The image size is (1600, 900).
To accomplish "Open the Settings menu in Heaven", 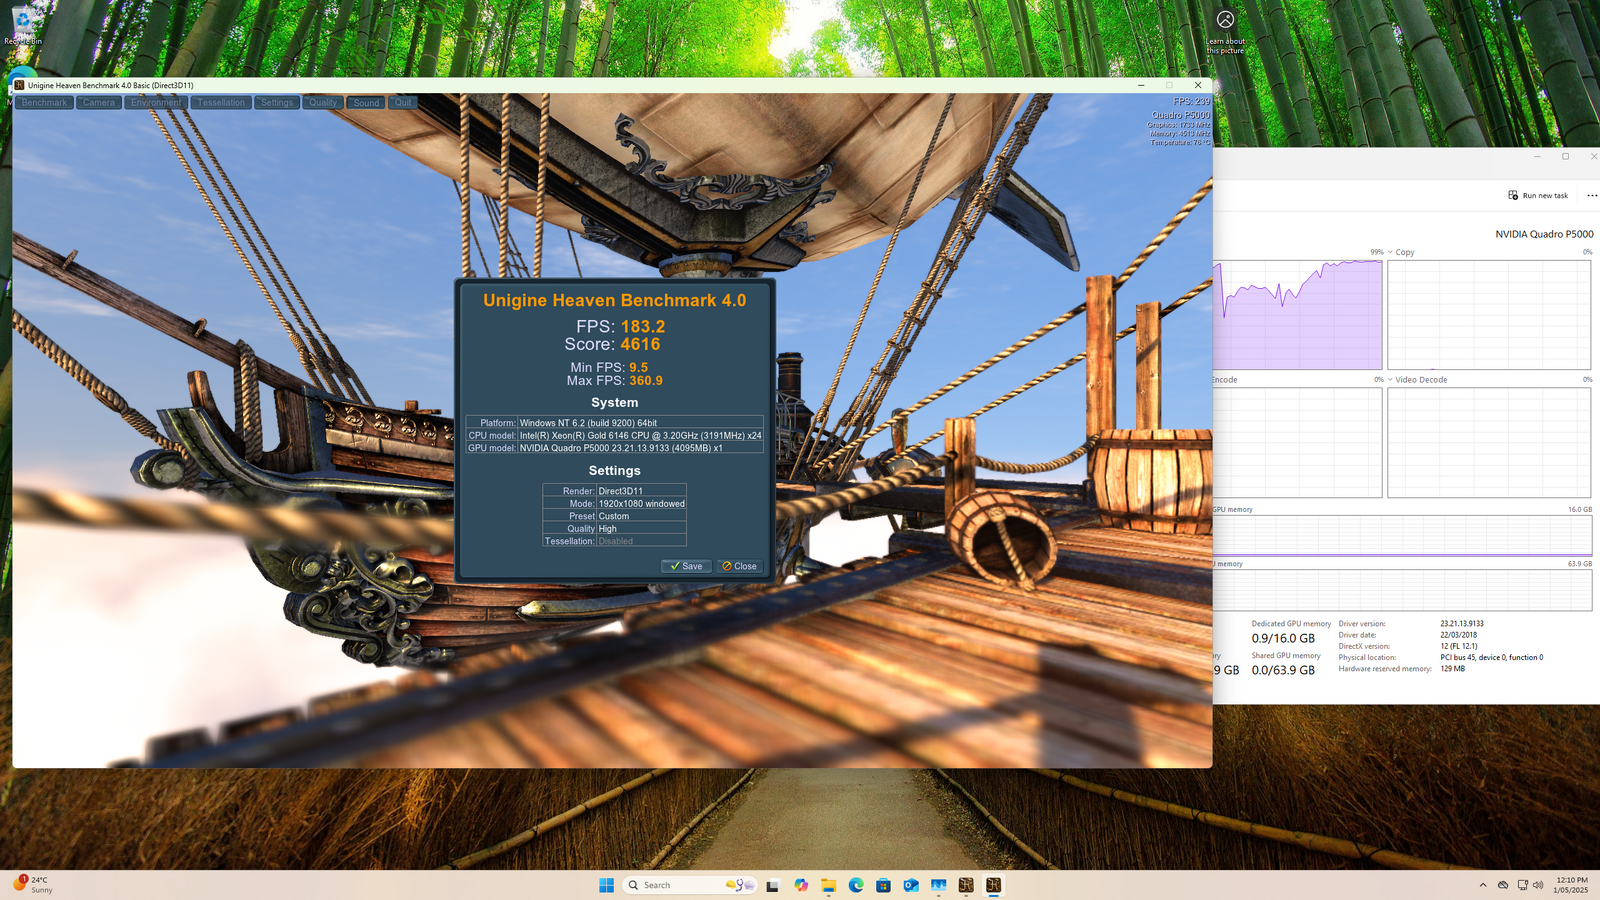I will point(277,103).
